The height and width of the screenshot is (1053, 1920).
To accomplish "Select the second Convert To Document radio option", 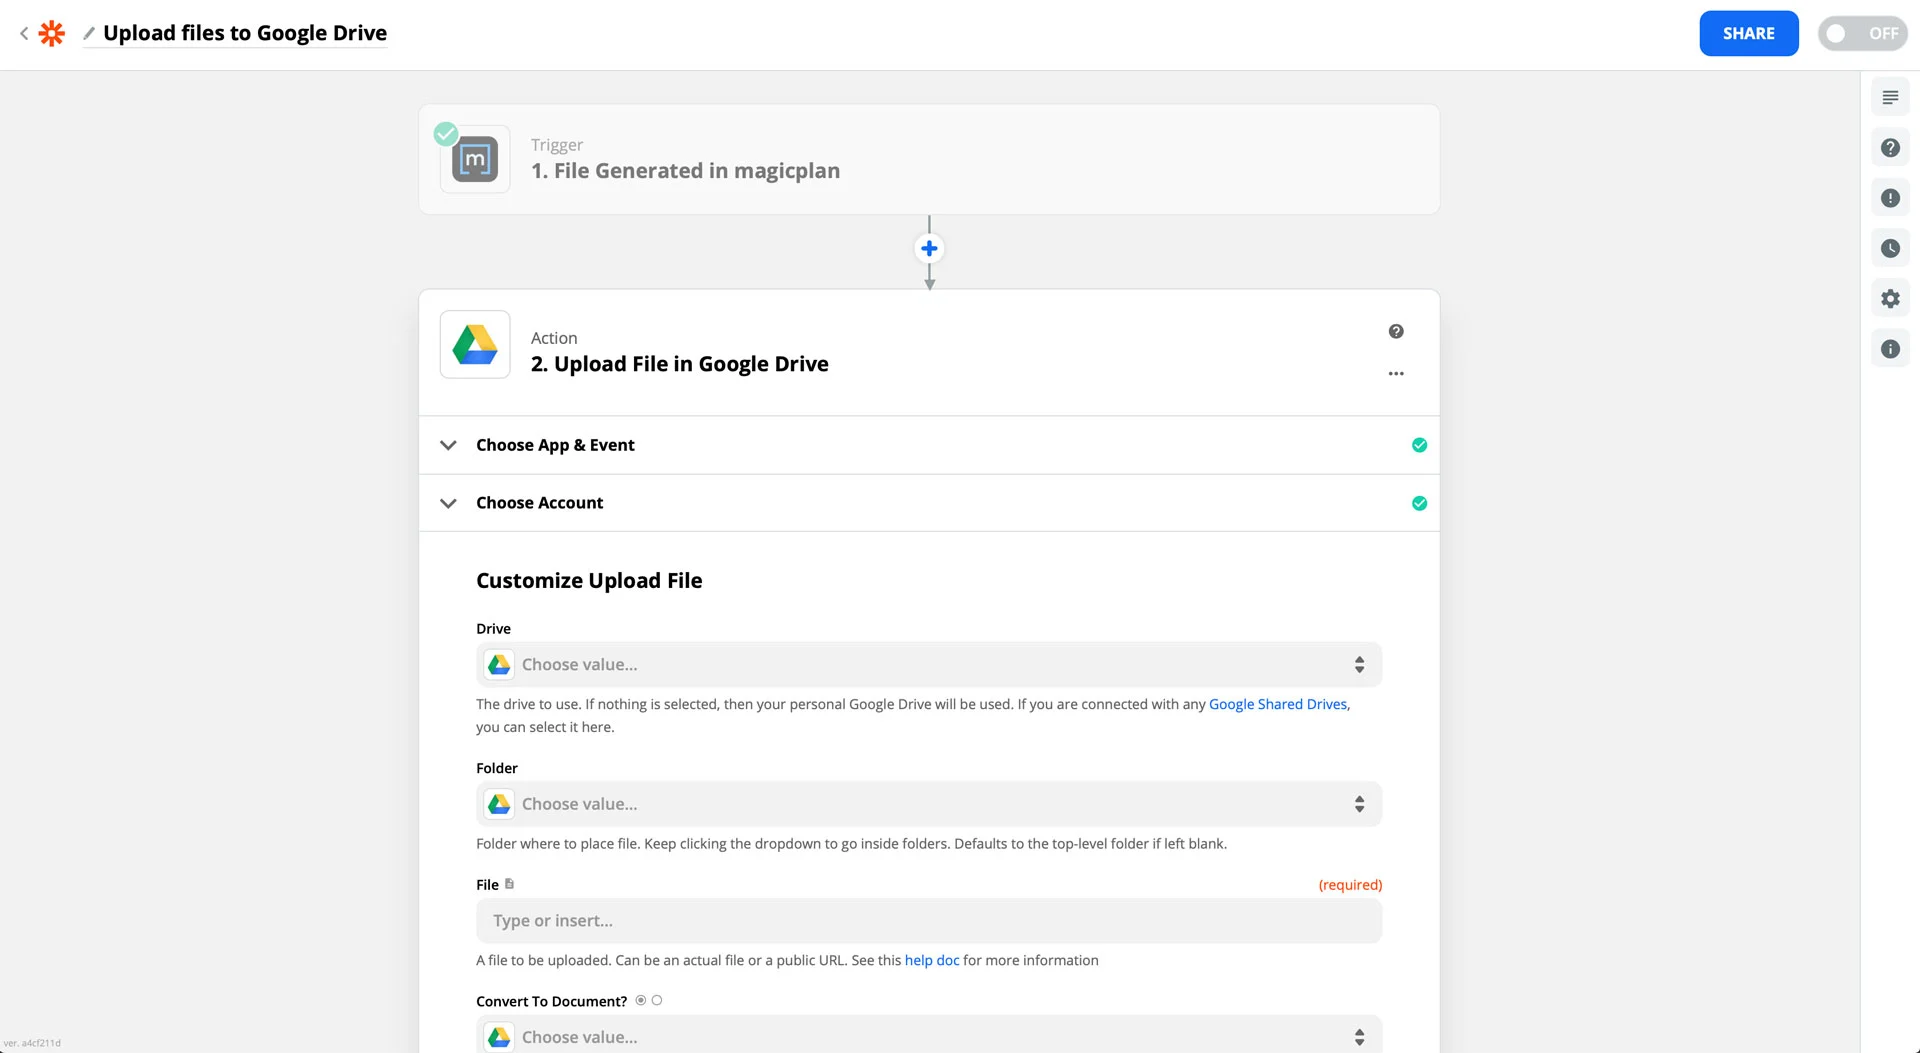I will click(x=657, y=1000).
